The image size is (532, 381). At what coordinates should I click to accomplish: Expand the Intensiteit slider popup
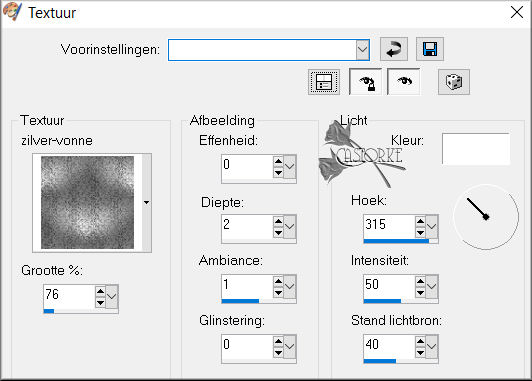click(432, 287)
